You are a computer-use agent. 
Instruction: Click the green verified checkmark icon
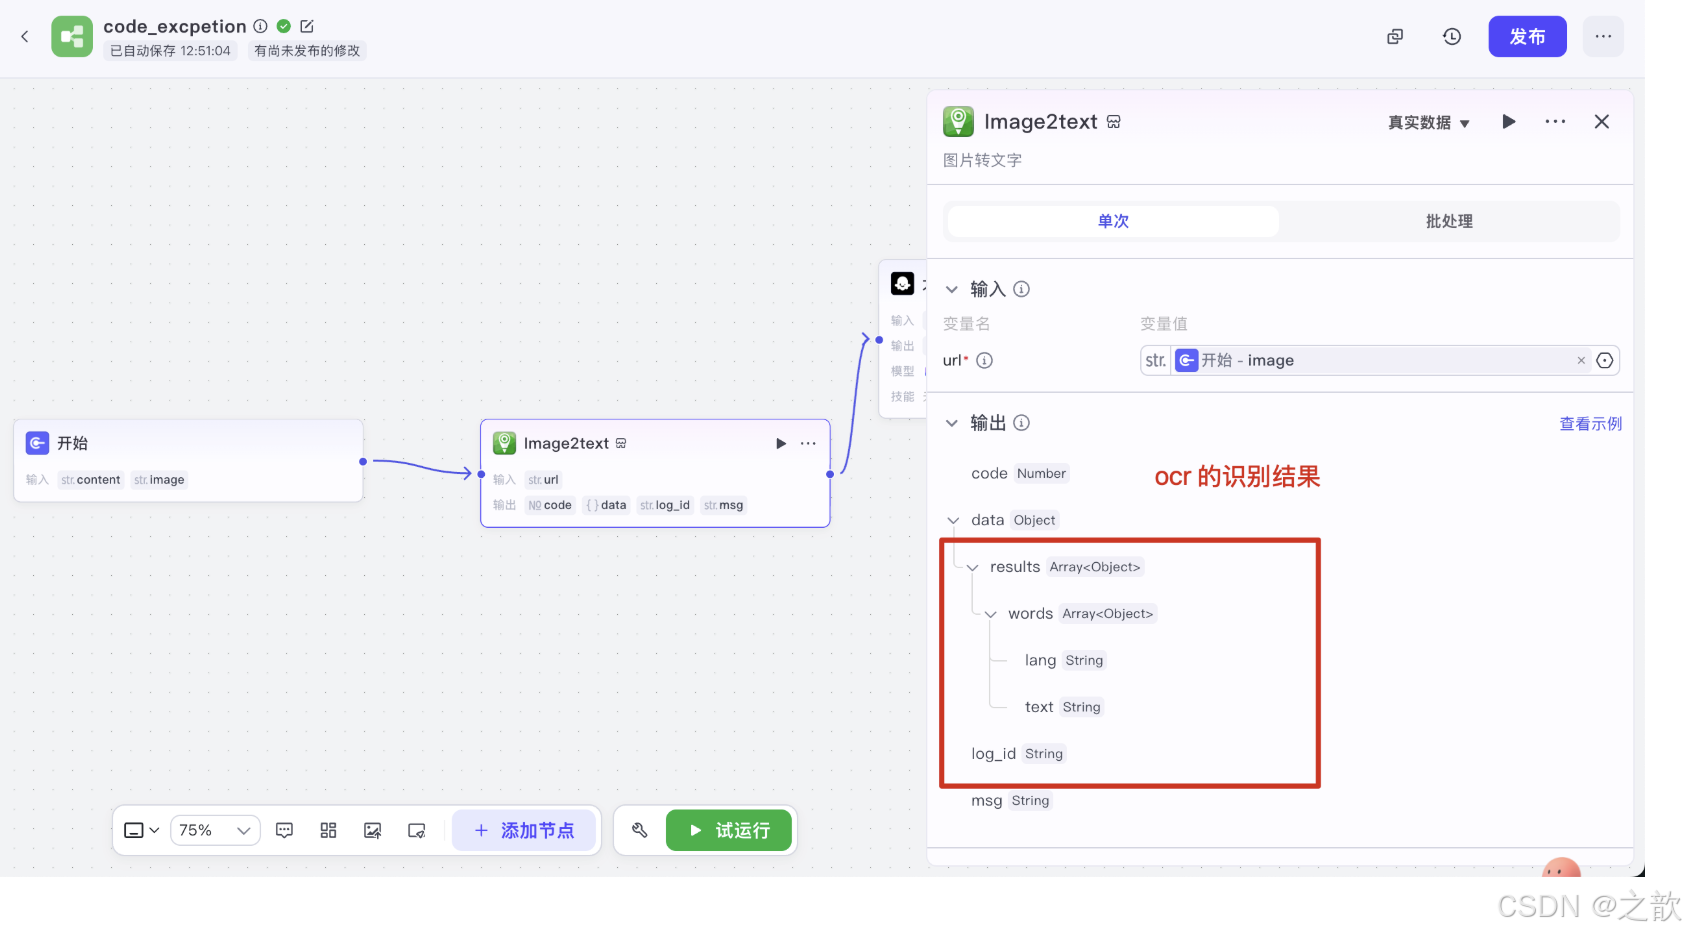click(284, 26)
